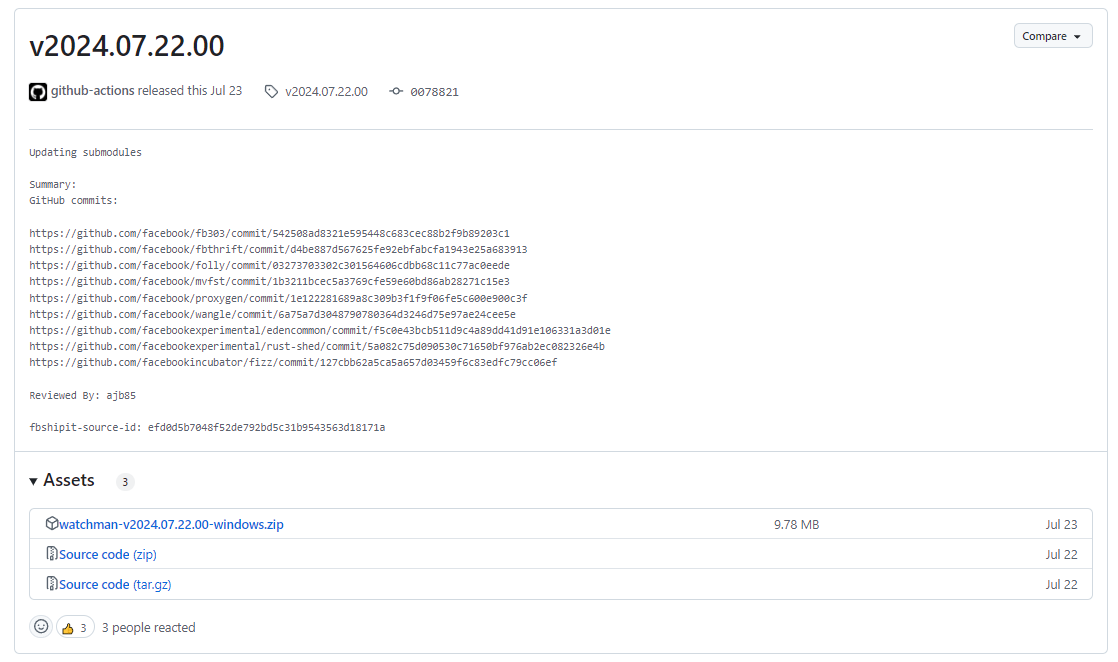Toggle the thumbs up reaction
The width and height of the screenshot is (1118, 662).
[x=75, y=627]
